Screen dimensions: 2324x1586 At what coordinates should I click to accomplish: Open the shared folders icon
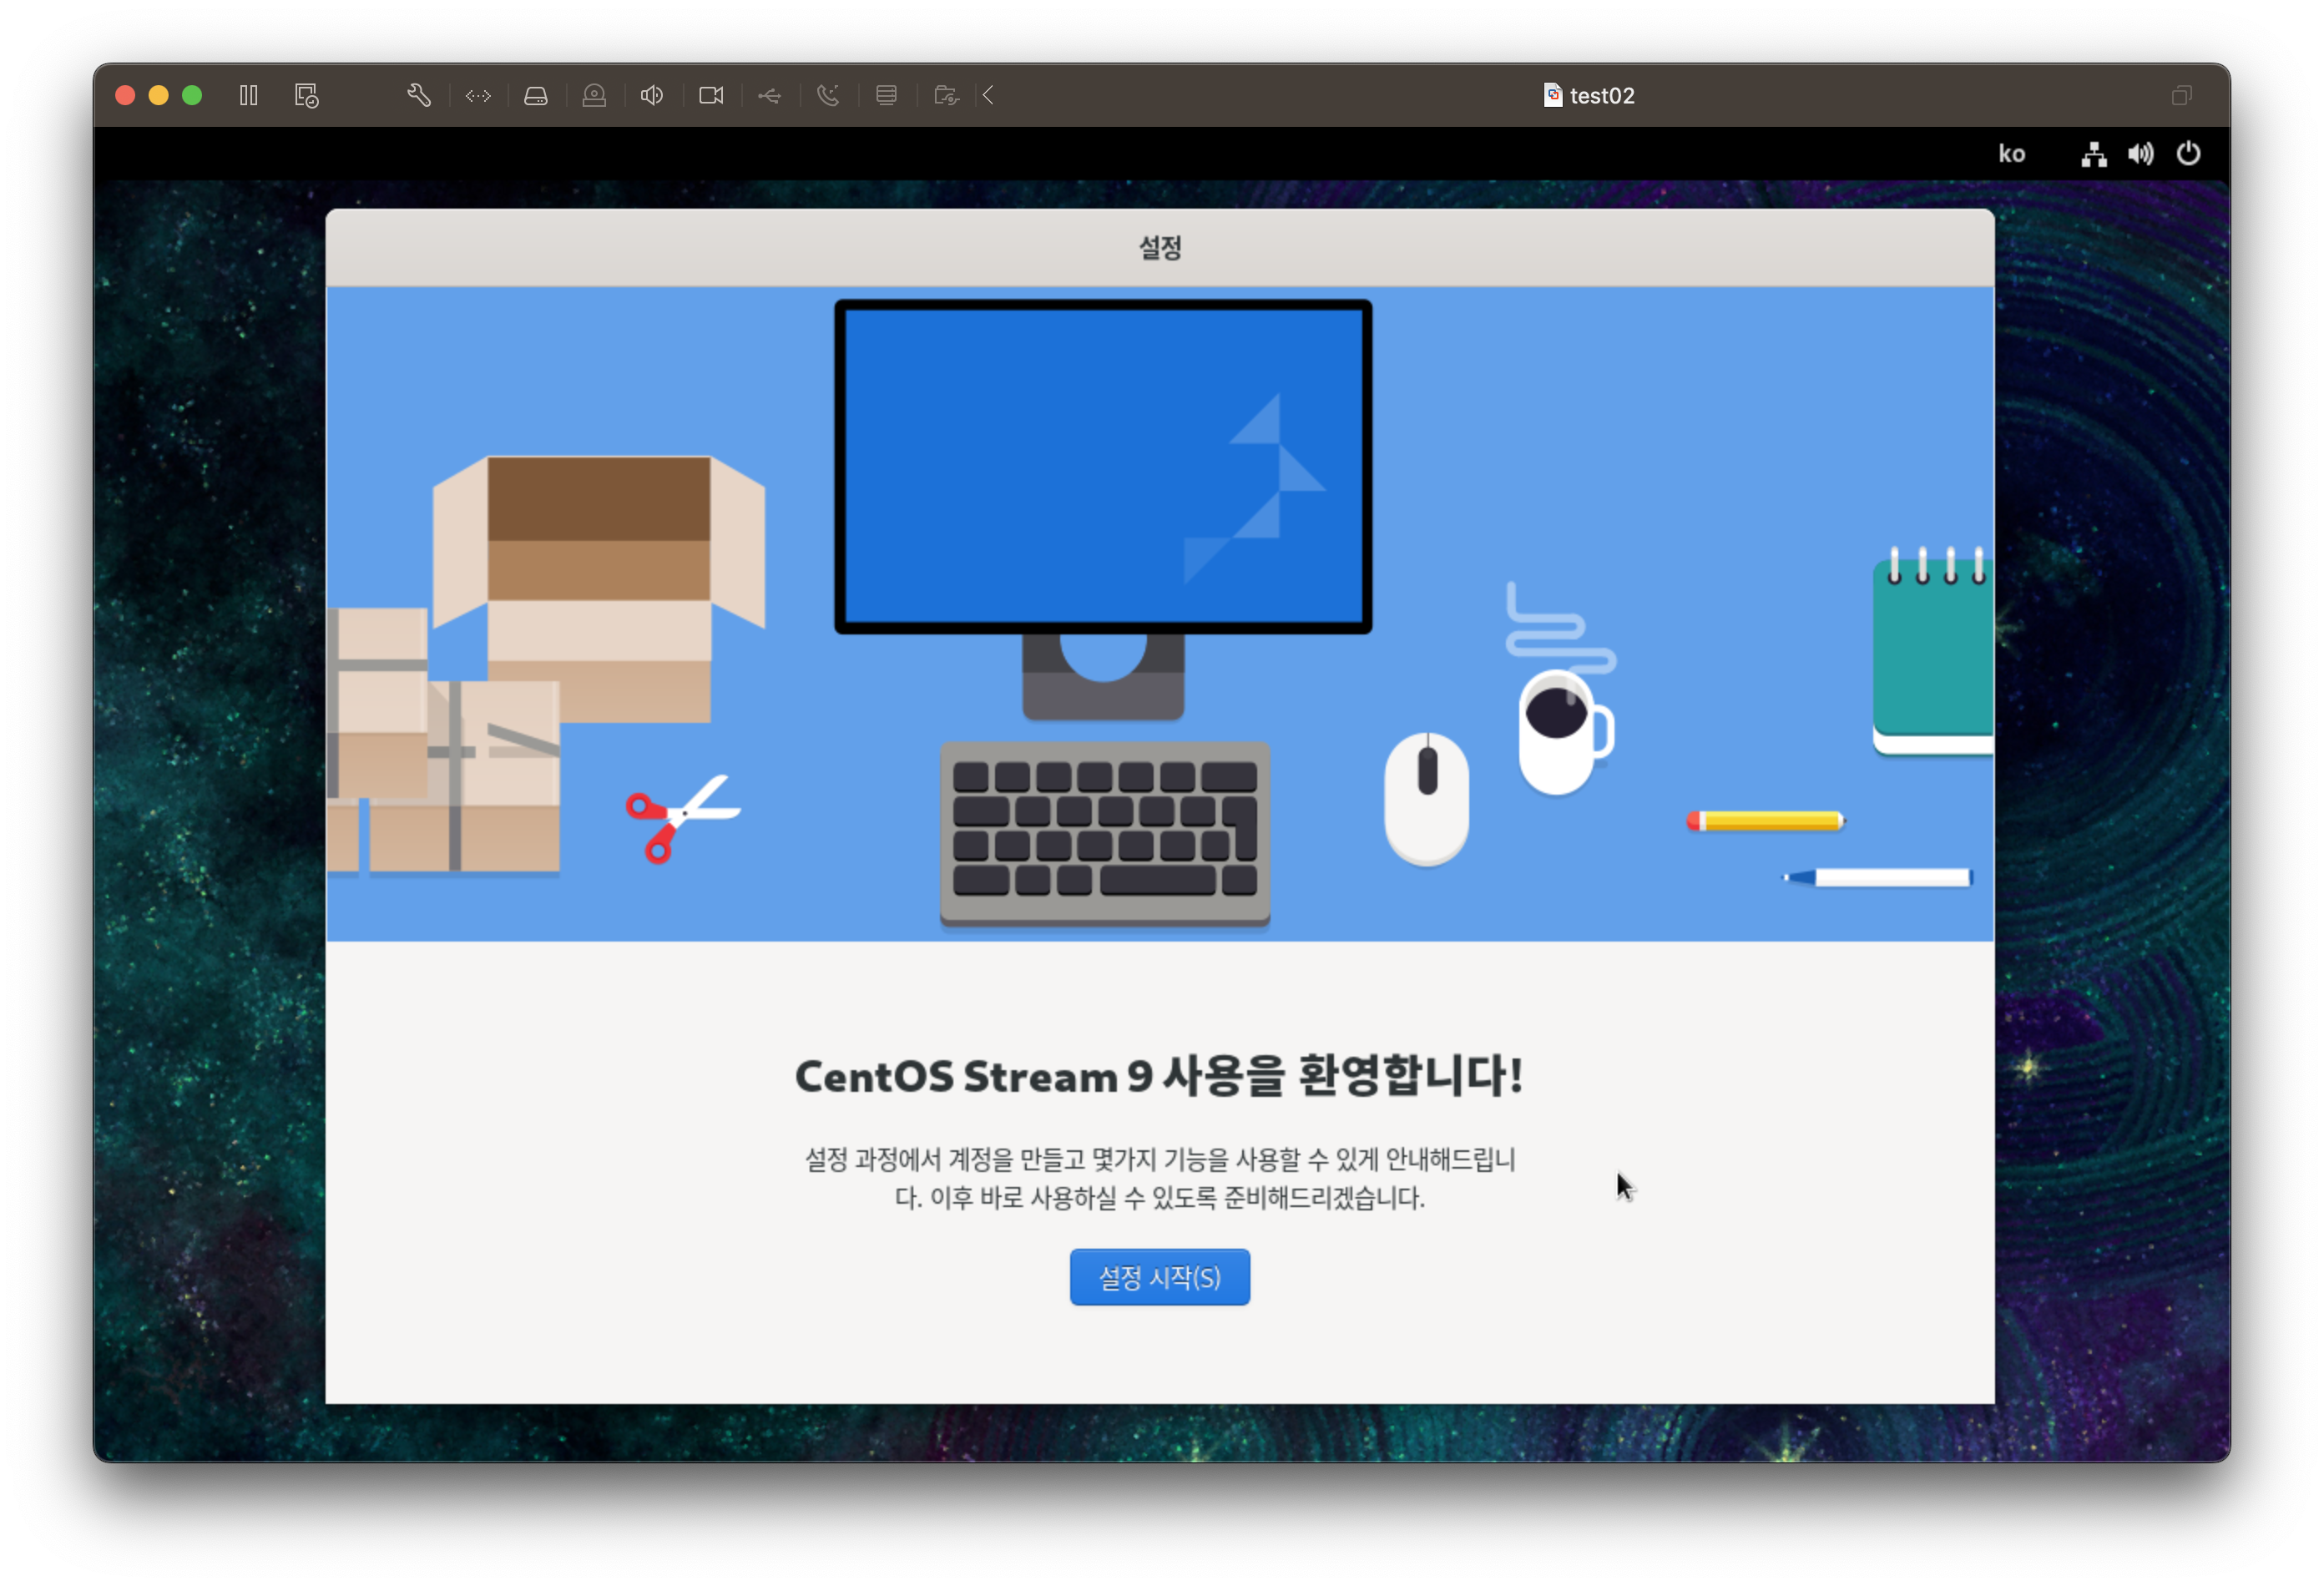click(945, 95)
